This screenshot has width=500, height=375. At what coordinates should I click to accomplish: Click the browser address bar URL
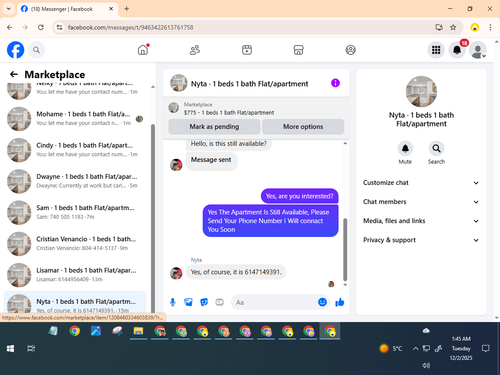[130, 27]
